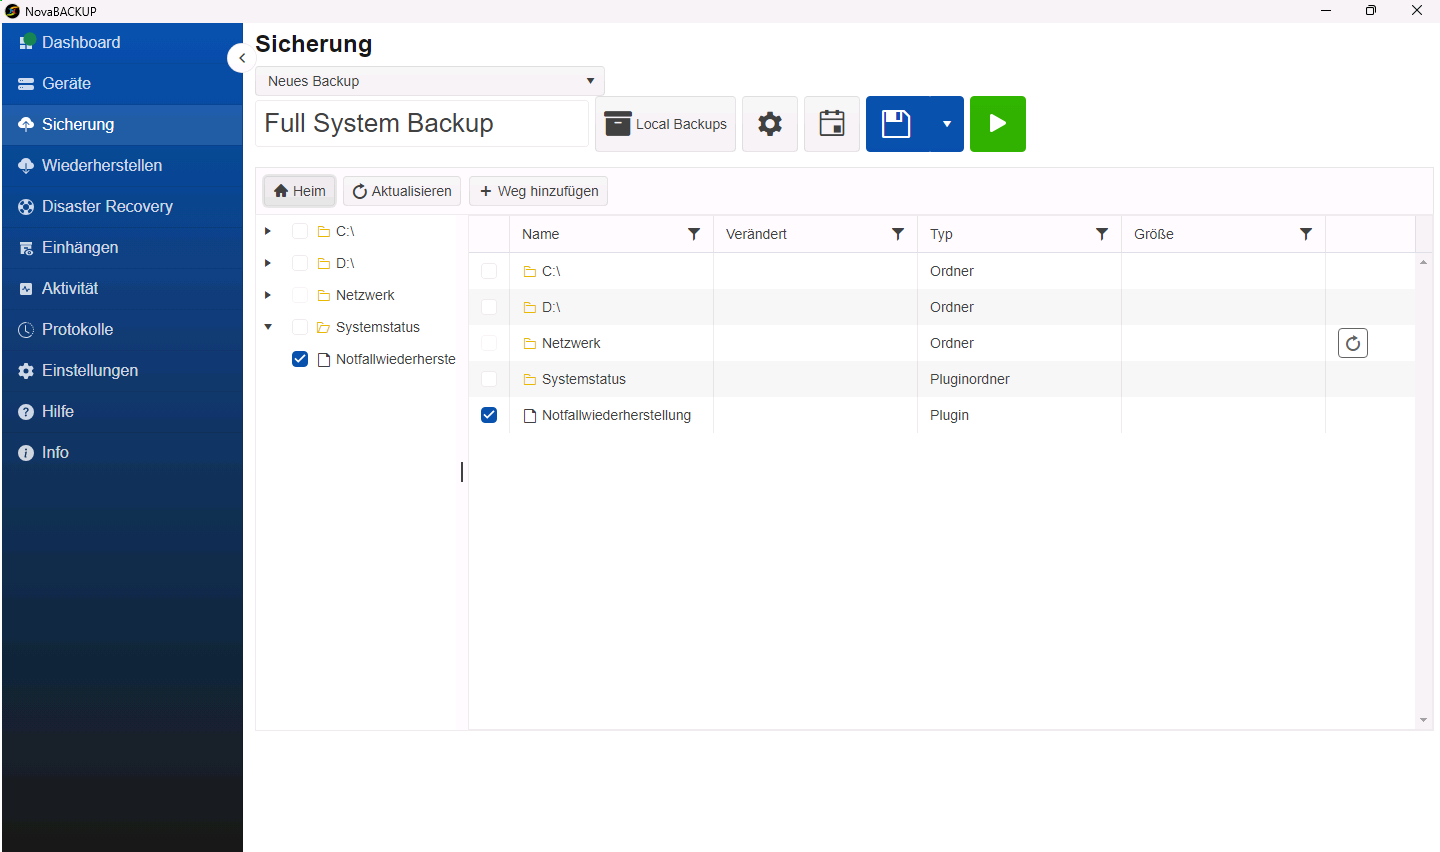
Task: Select Notfallwiederherste item in the folder tree
Action: (x=396, y=359)
